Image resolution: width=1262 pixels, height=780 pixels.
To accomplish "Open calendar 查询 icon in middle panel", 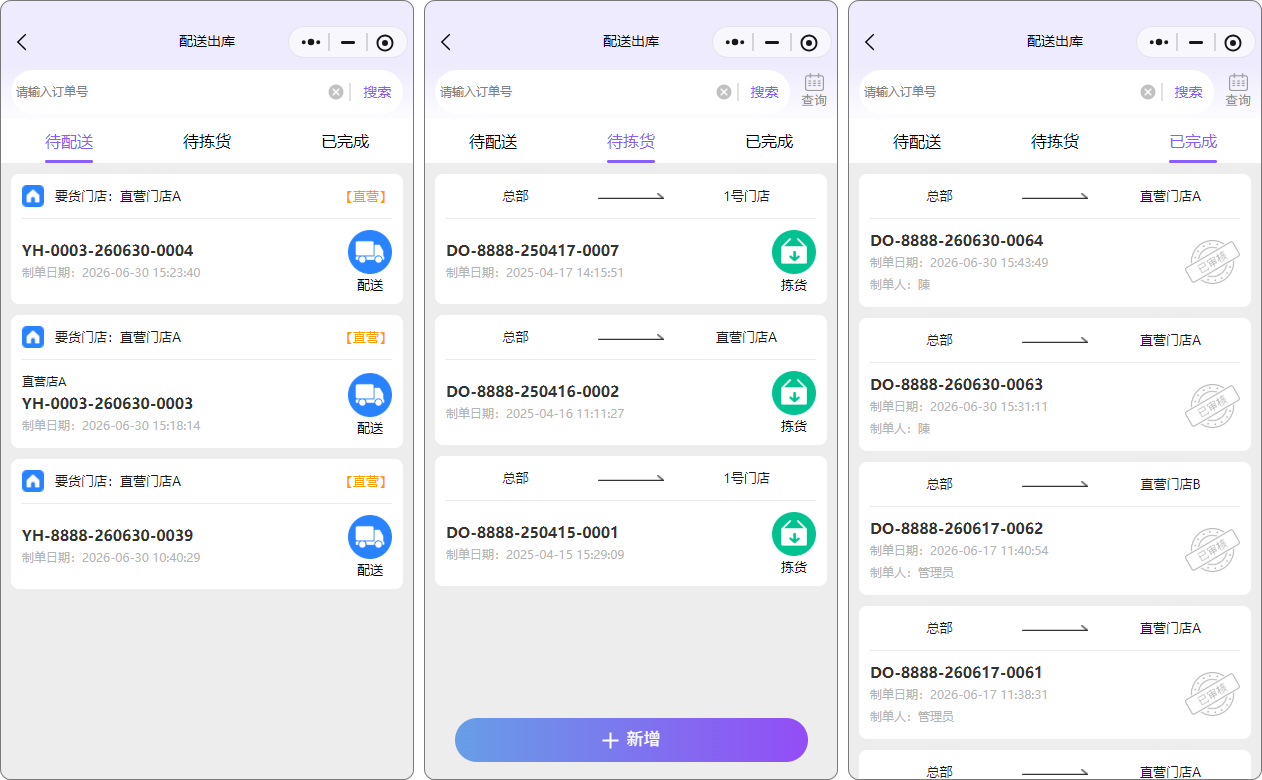I will [x=814, y=90].
